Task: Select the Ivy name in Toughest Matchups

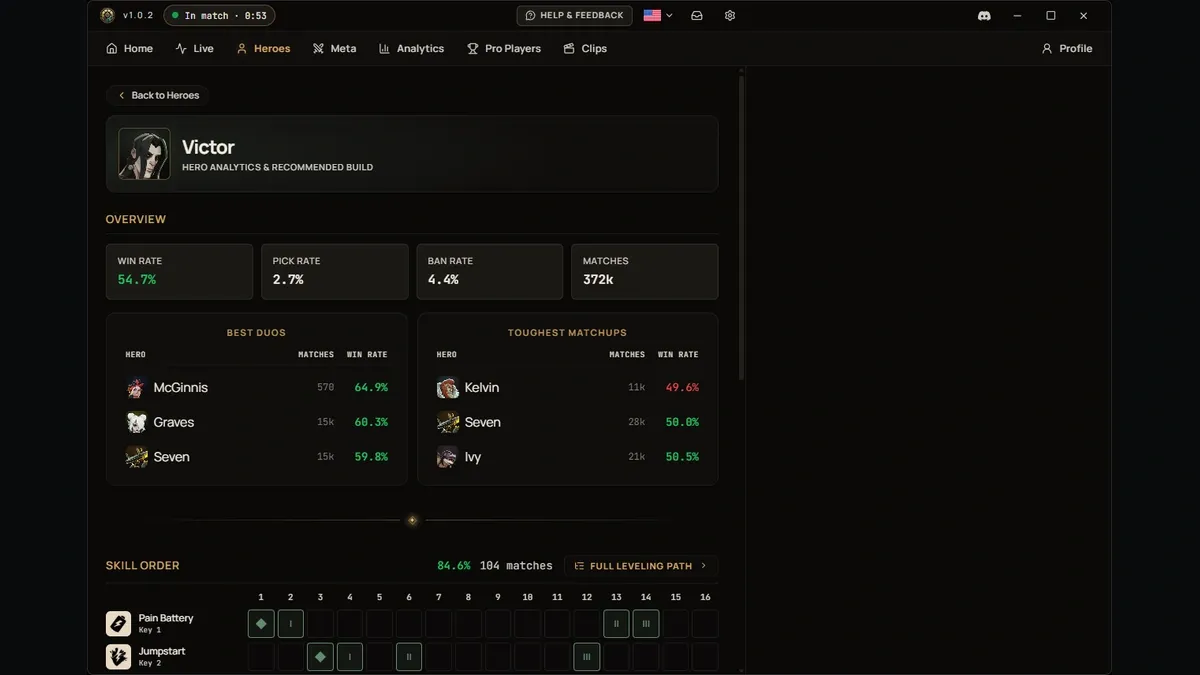Action: [473, 457]
